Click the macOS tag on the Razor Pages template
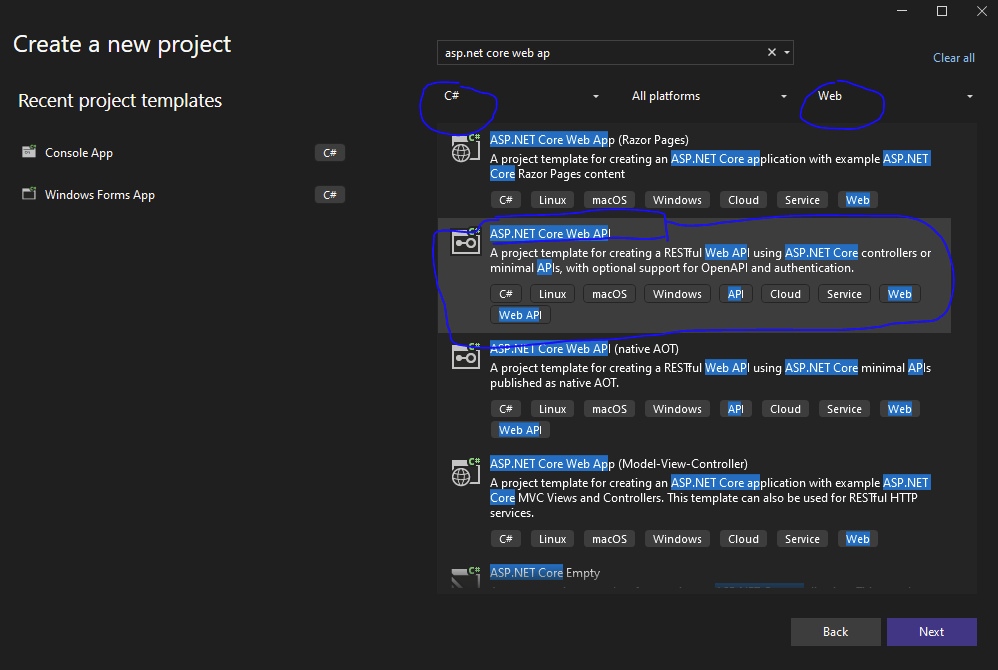Screen dimensions: 998x670 pyautogui.click(x=610, y=200)
